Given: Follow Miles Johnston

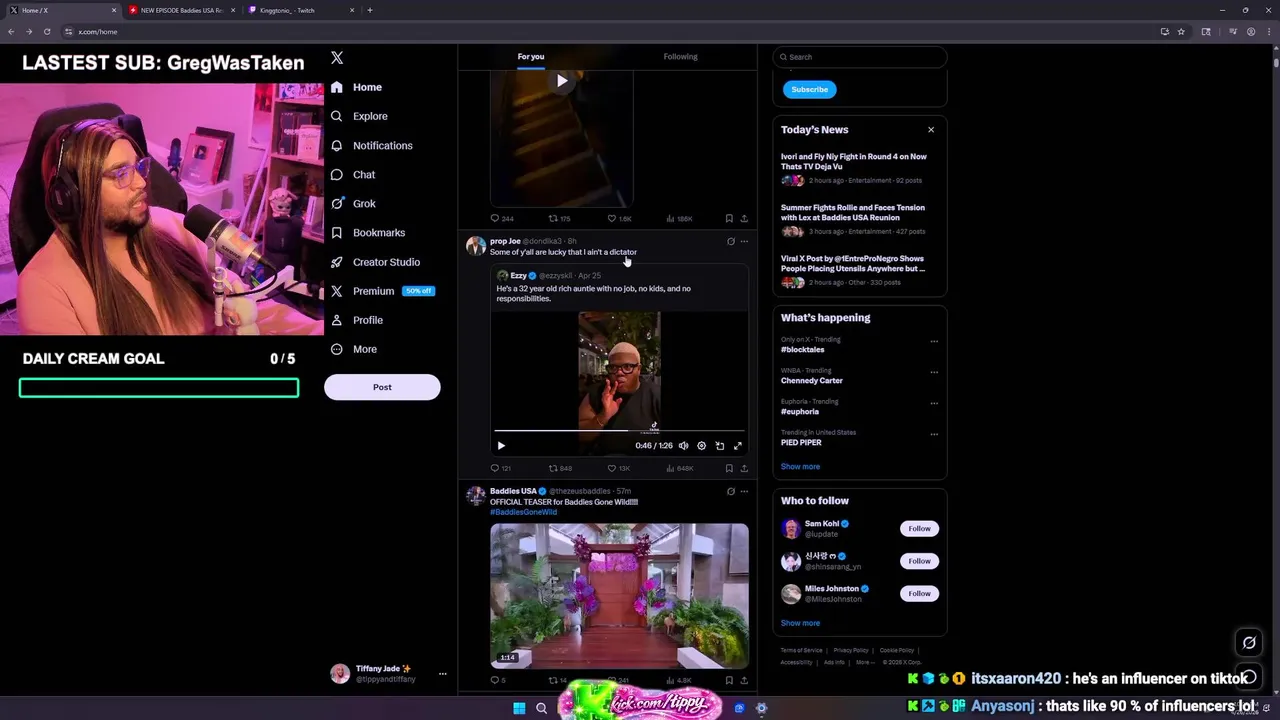Looking at the screenshot, I should (x=919, y=593).
